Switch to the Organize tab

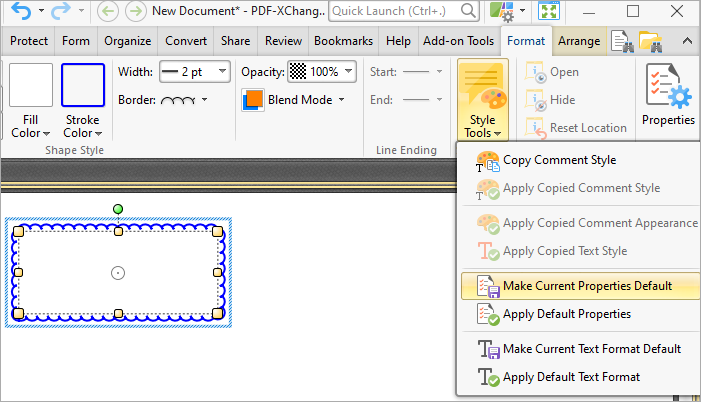[127, 41]
